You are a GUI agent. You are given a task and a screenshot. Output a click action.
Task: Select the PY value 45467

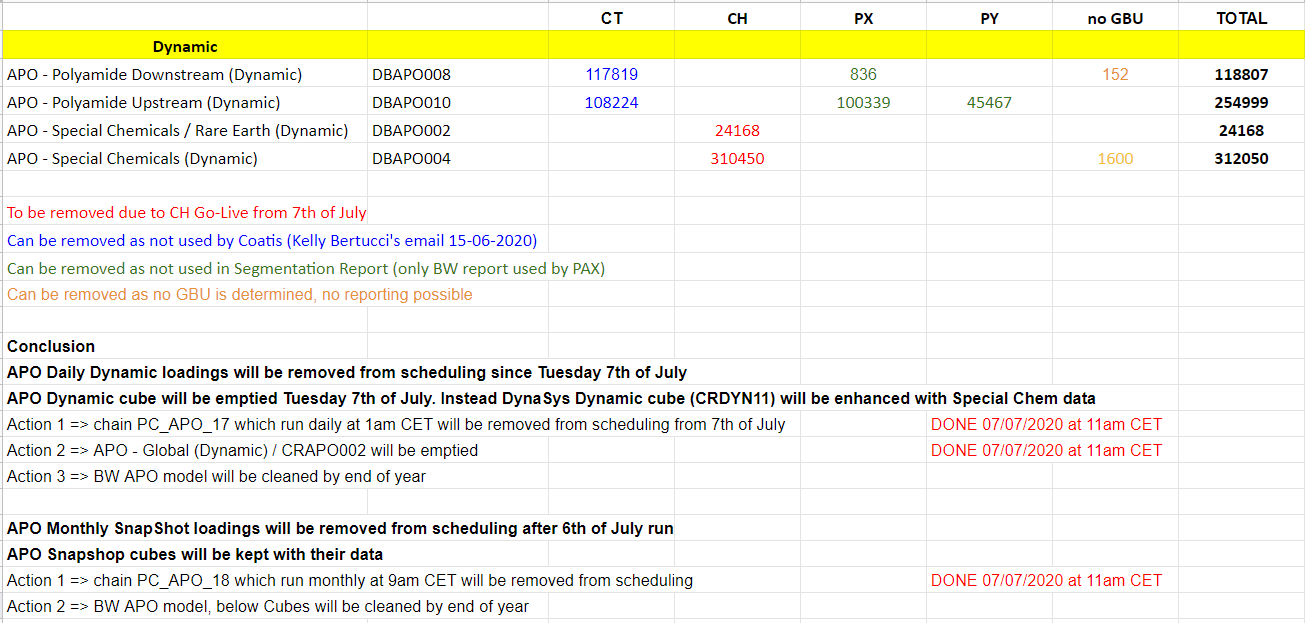tap(989, 102)
